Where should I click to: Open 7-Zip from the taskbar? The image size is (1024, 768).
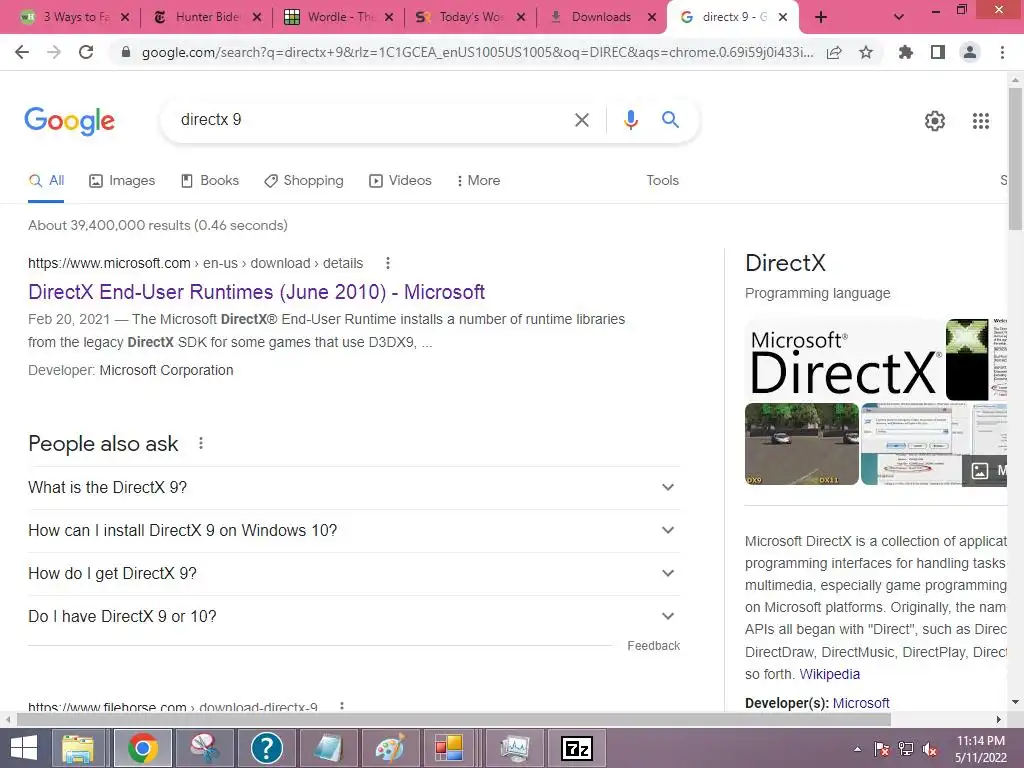[577, 748]
